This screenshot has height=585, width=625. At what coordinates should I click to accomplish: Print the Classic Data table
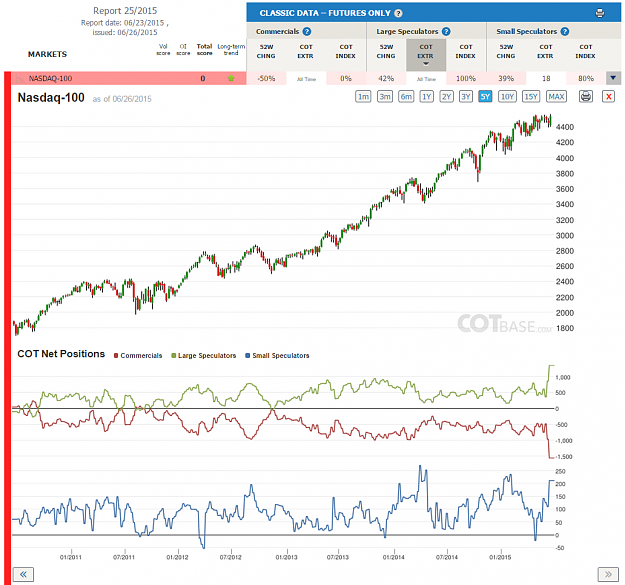[599, 13]
